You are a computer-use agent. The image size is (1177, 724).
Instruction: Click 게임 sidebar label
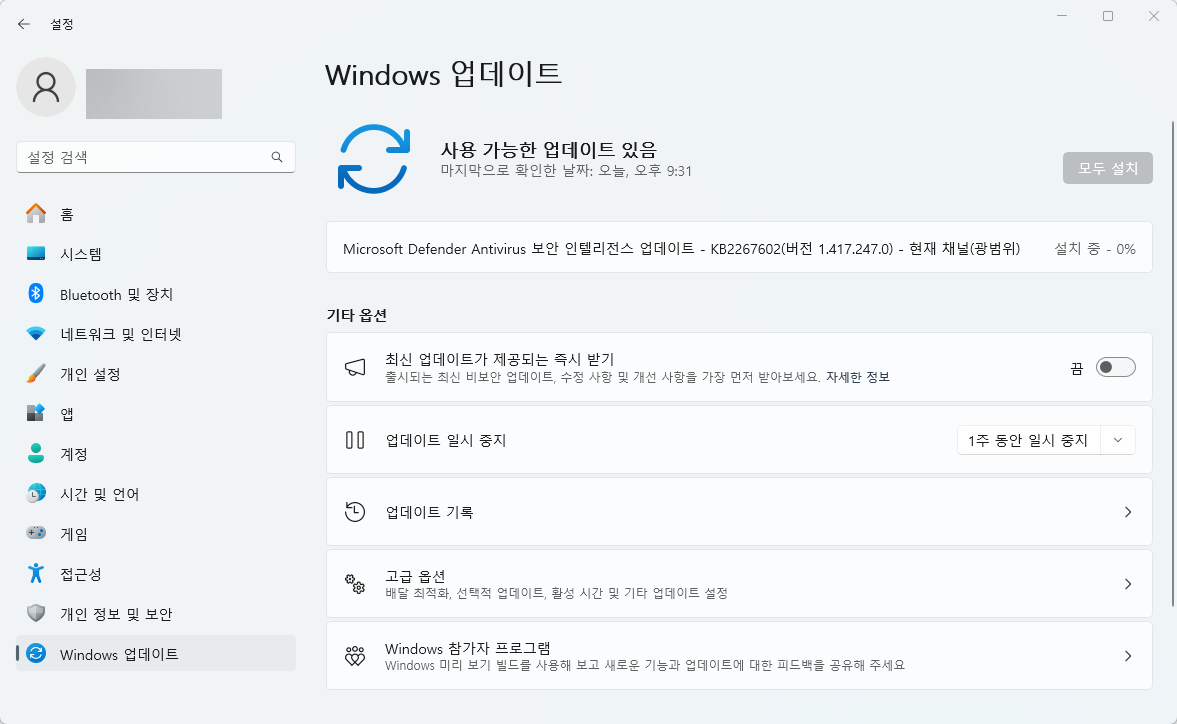(74, 534)
